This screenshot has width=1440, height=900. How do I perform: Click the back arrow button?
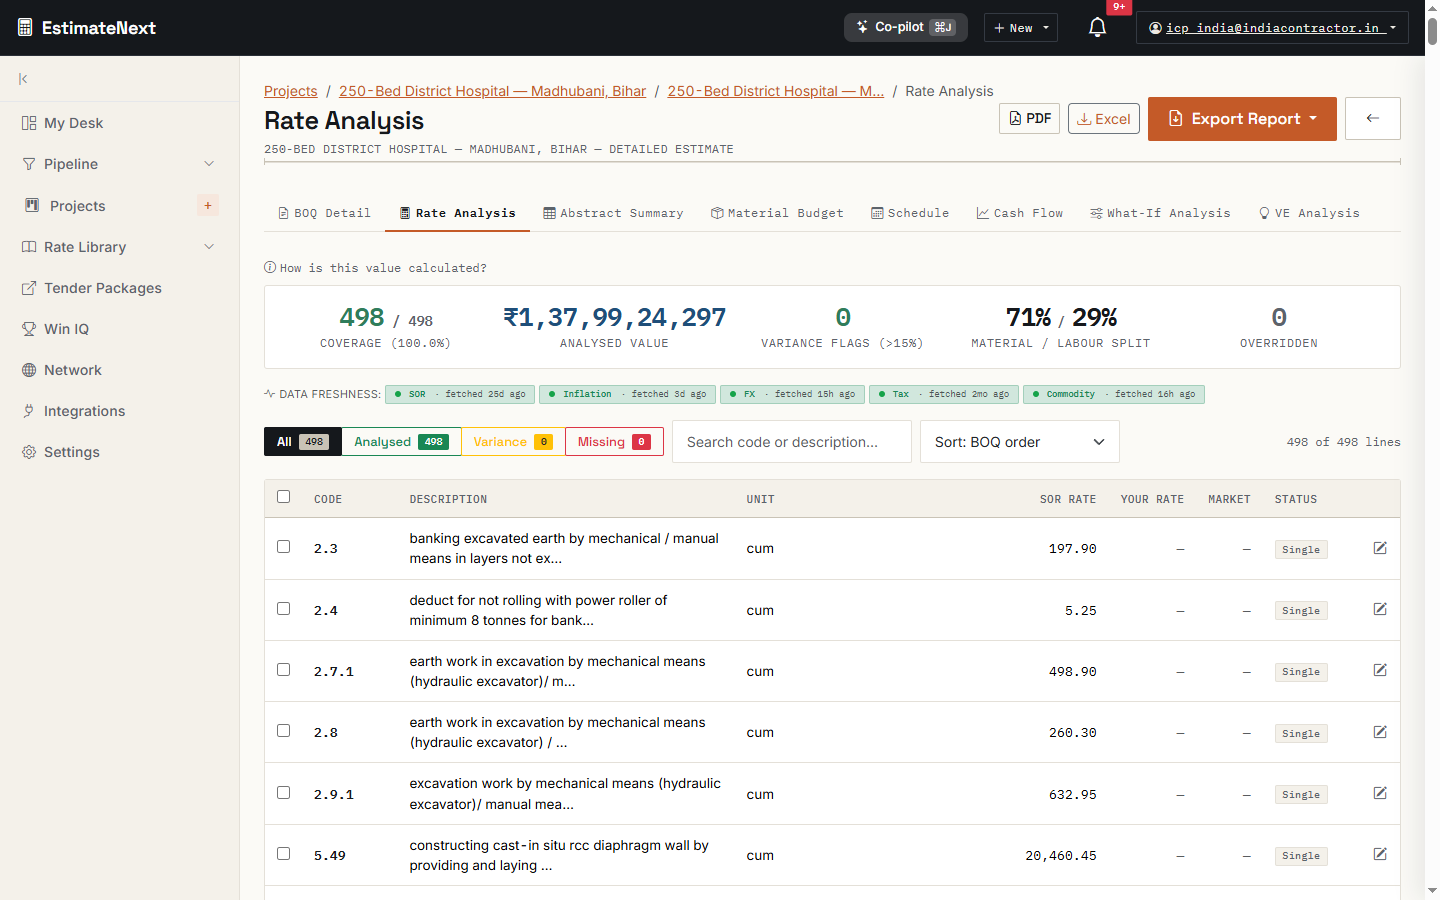[x=1372, y=118]
